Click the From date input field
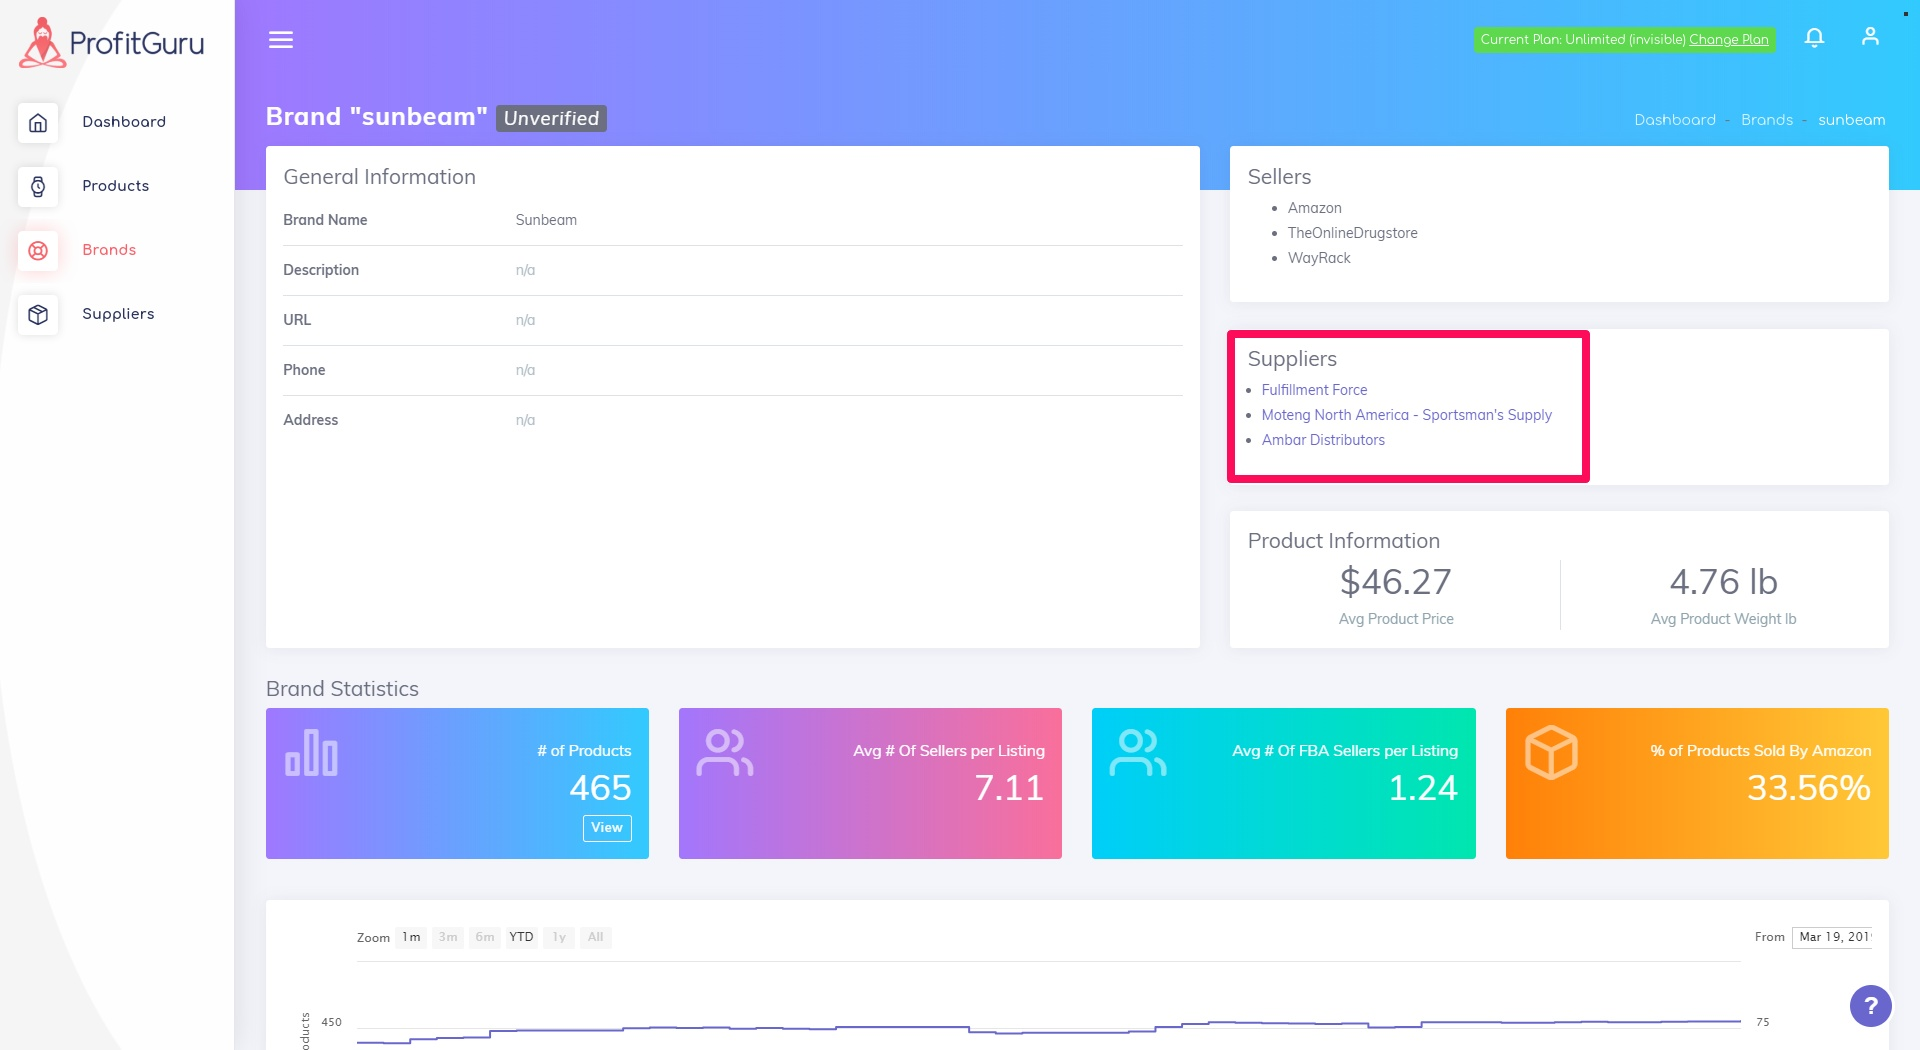This screenshot has width=1920, height=1050. coord(1832,937)
